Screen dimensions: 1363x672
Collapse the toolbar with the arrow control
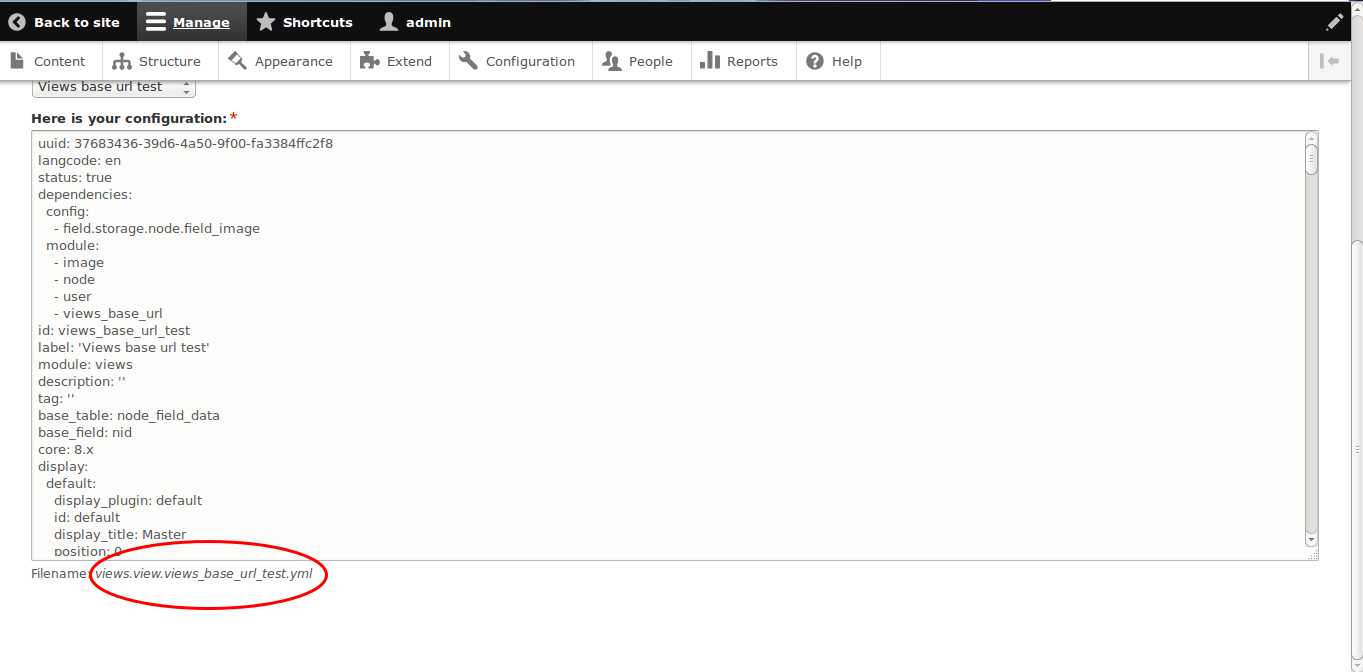[1330, 61]
